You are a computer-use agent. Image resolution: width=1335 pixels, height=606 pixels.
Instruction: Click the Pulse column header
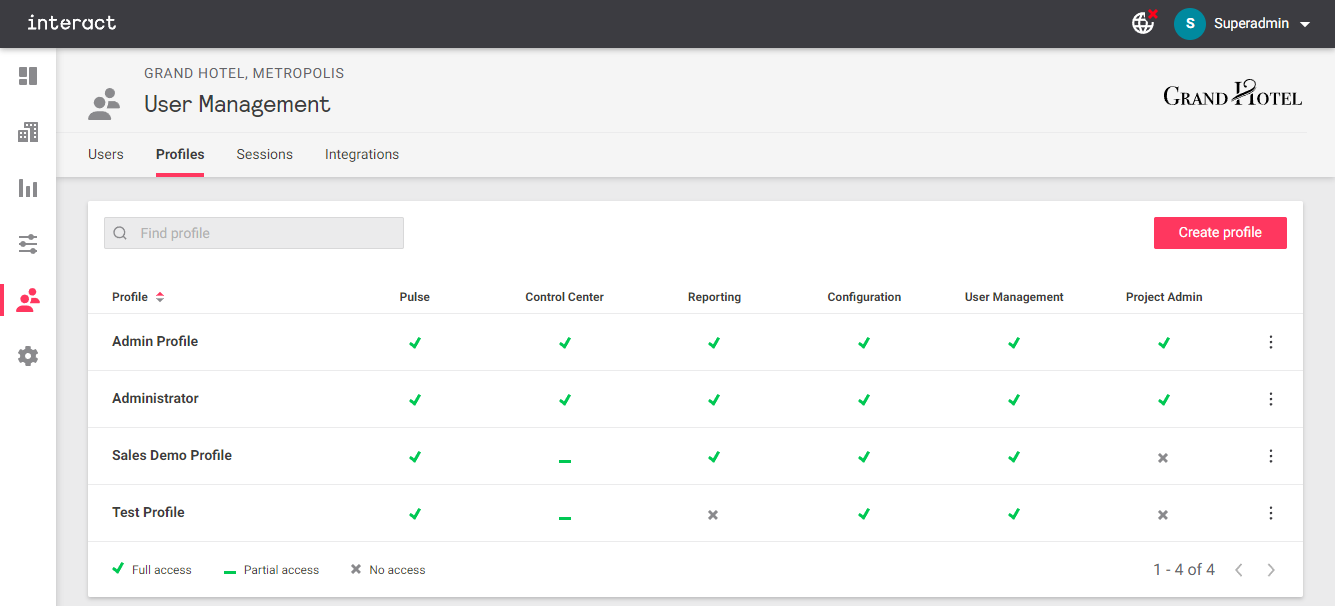coord(415,297)
